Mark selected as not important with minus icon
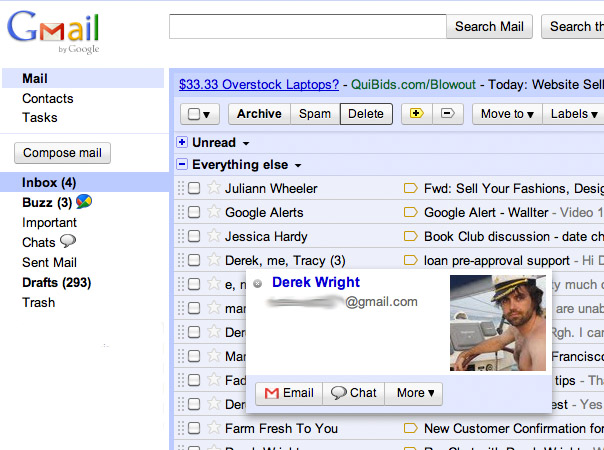Viewport: 604px width, 450px height. (x=448, y=114)
